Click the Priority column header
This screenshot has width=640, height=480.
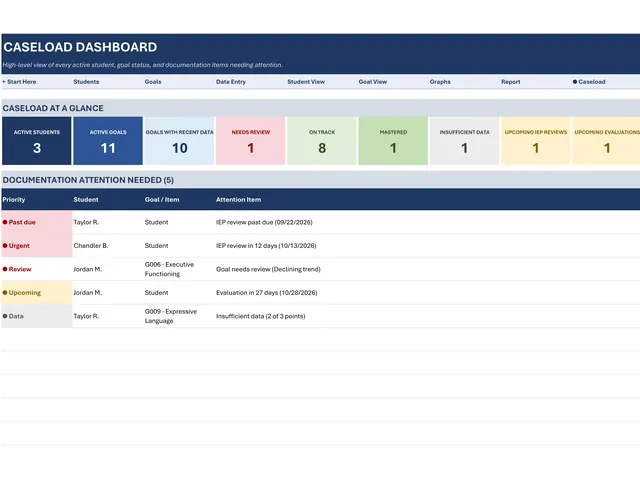tap(14, 200)
